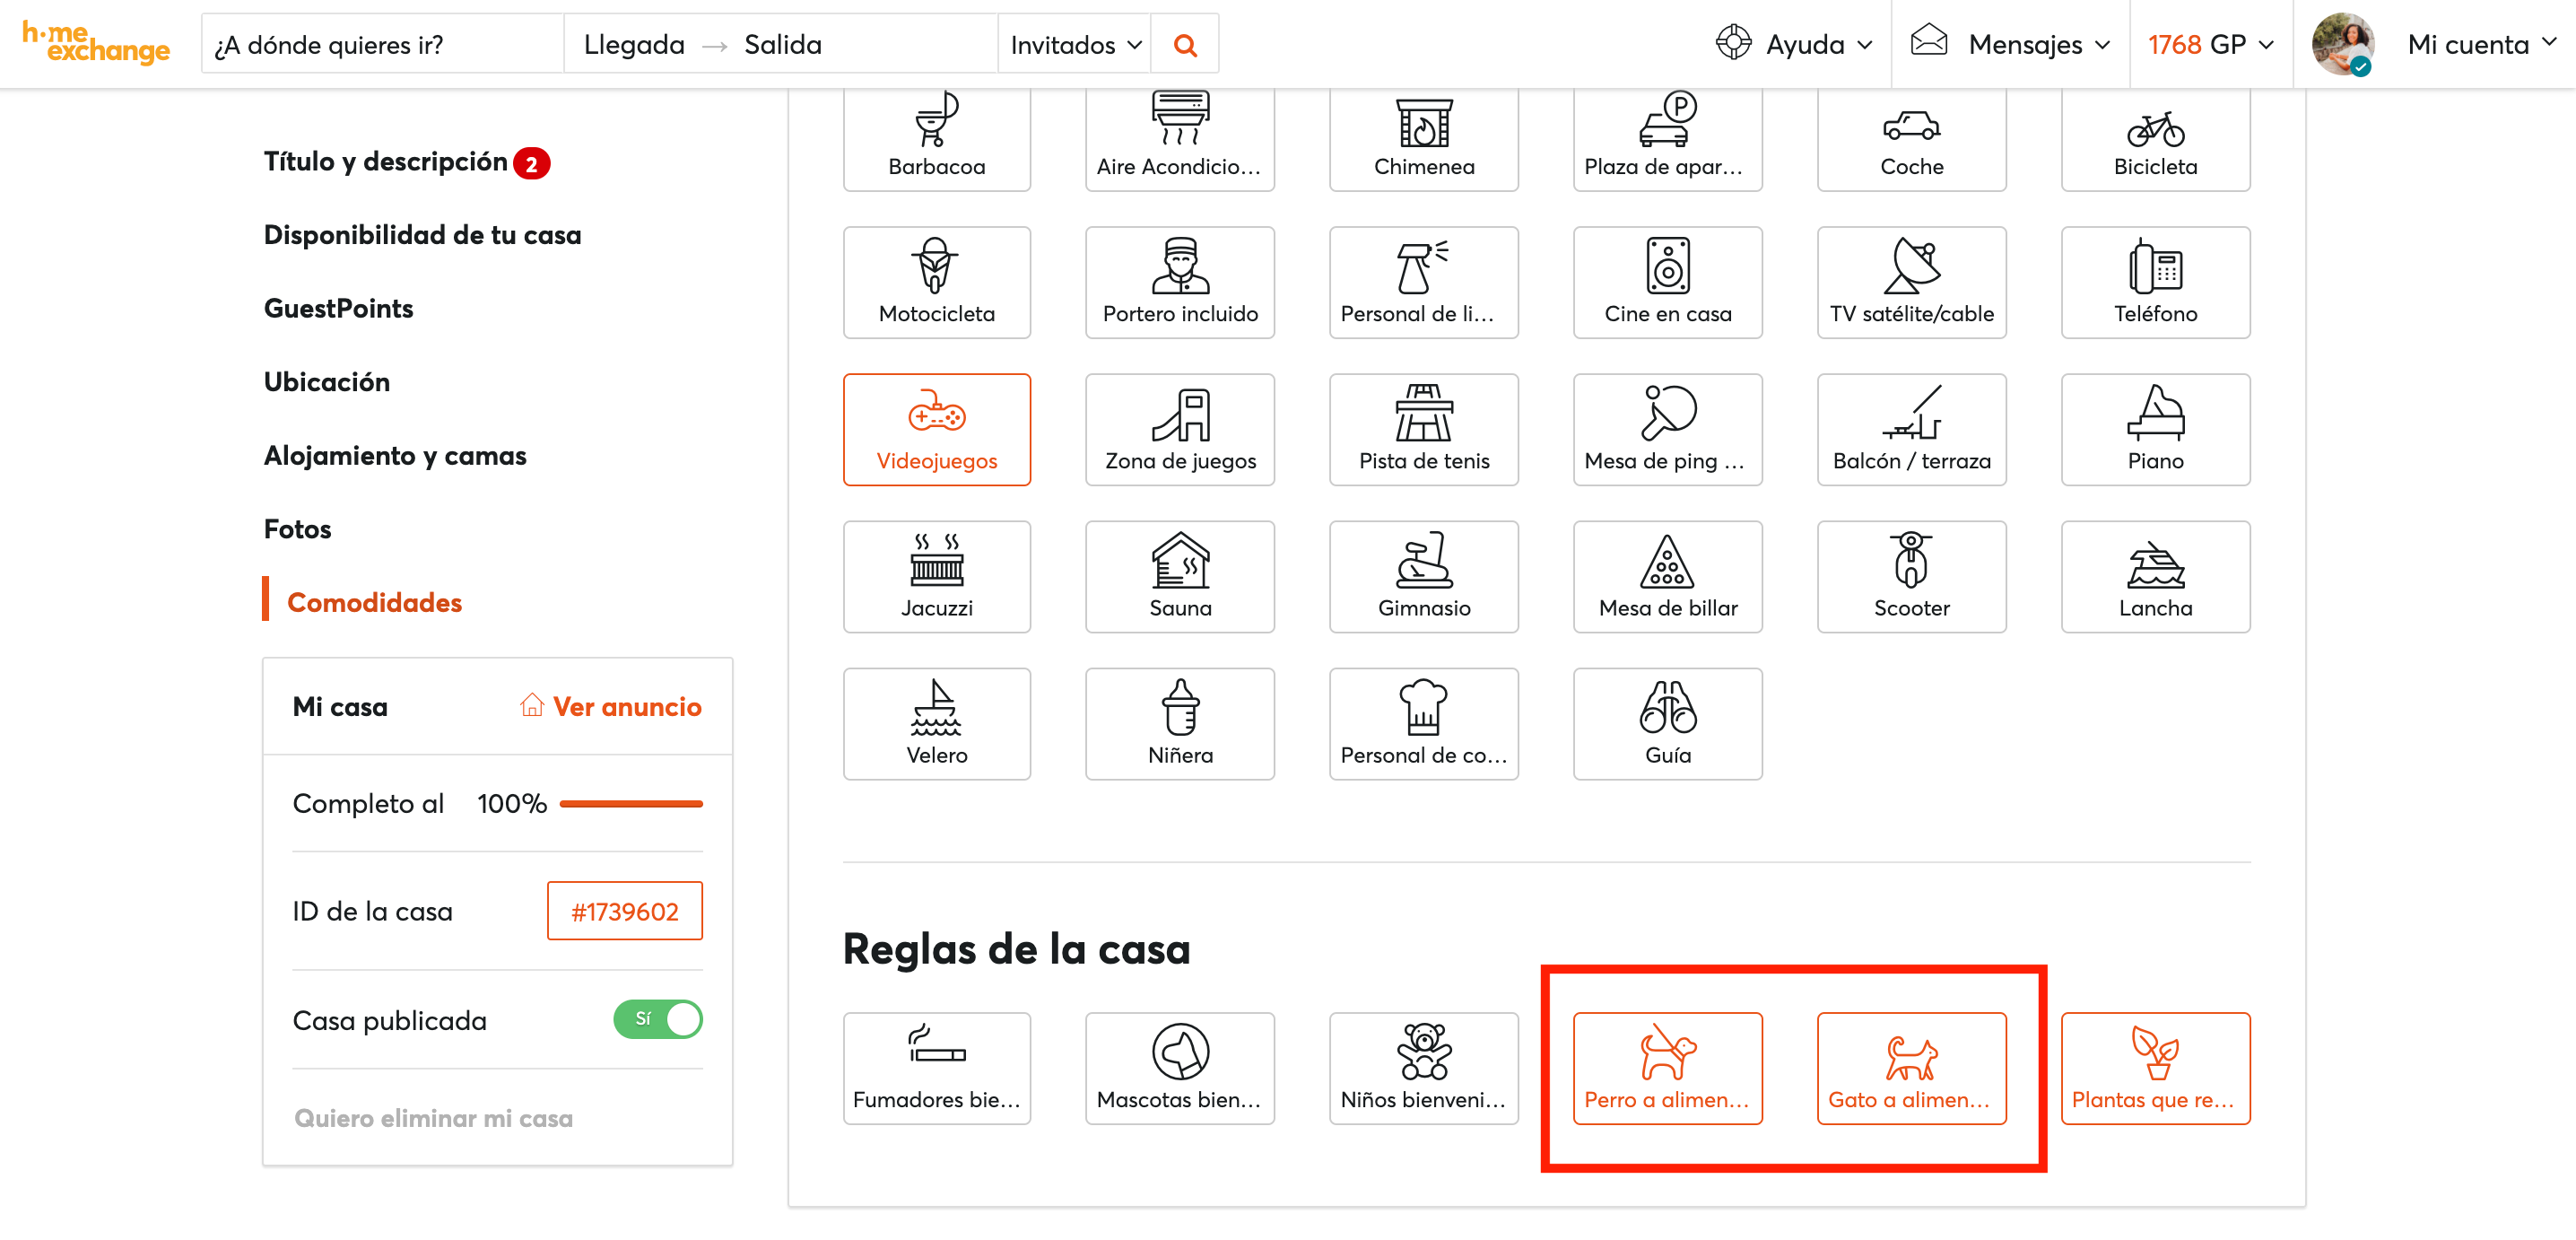The height and width of the screenshot is (1240, 2576).
Task: Click the Ver anuncio link
Action: (x=610, y=706)
